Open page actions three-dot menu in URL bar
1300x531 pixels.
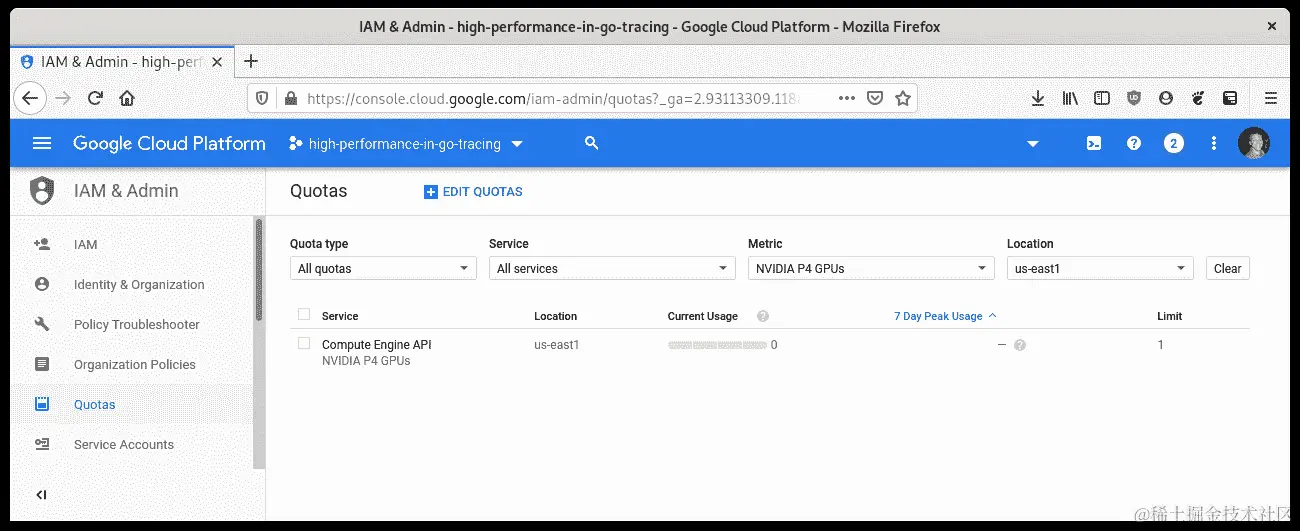846,98
